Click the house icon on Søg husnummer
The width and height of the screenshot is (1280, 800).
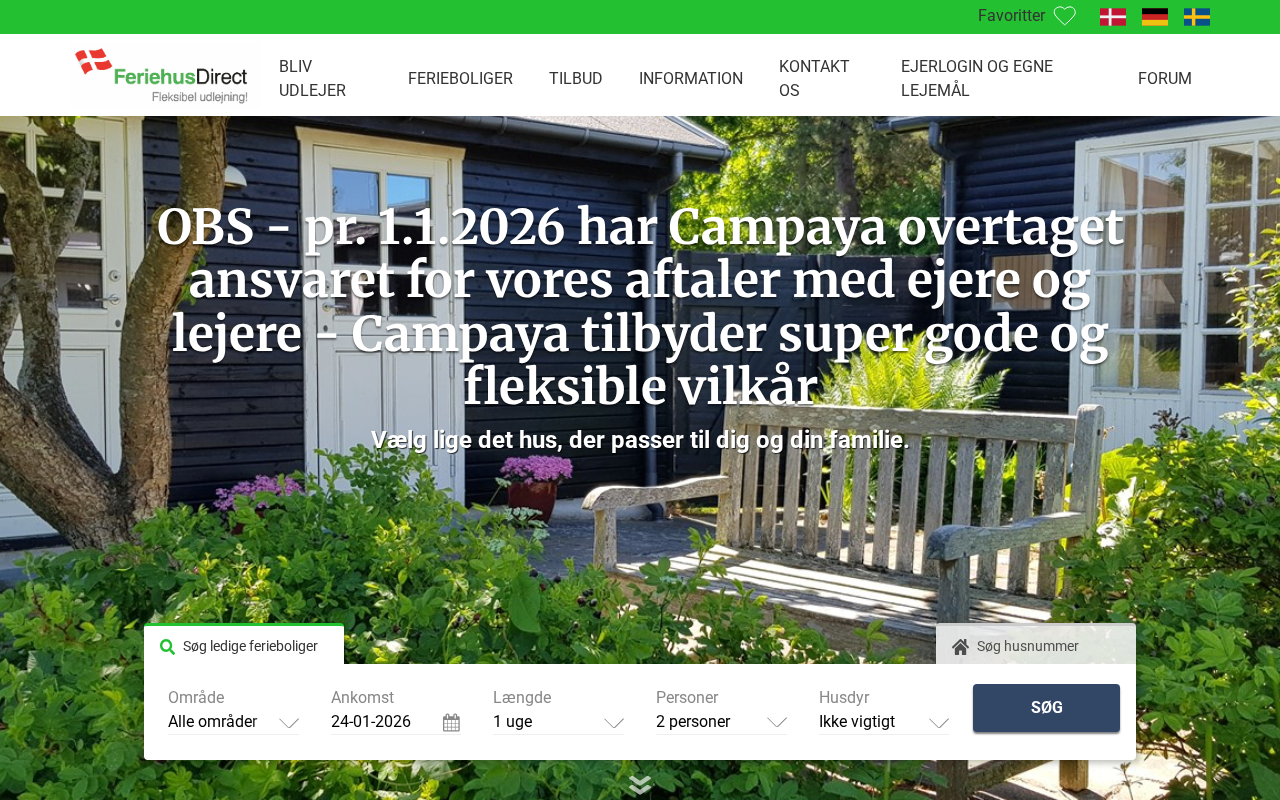click(x=960, y=647)
